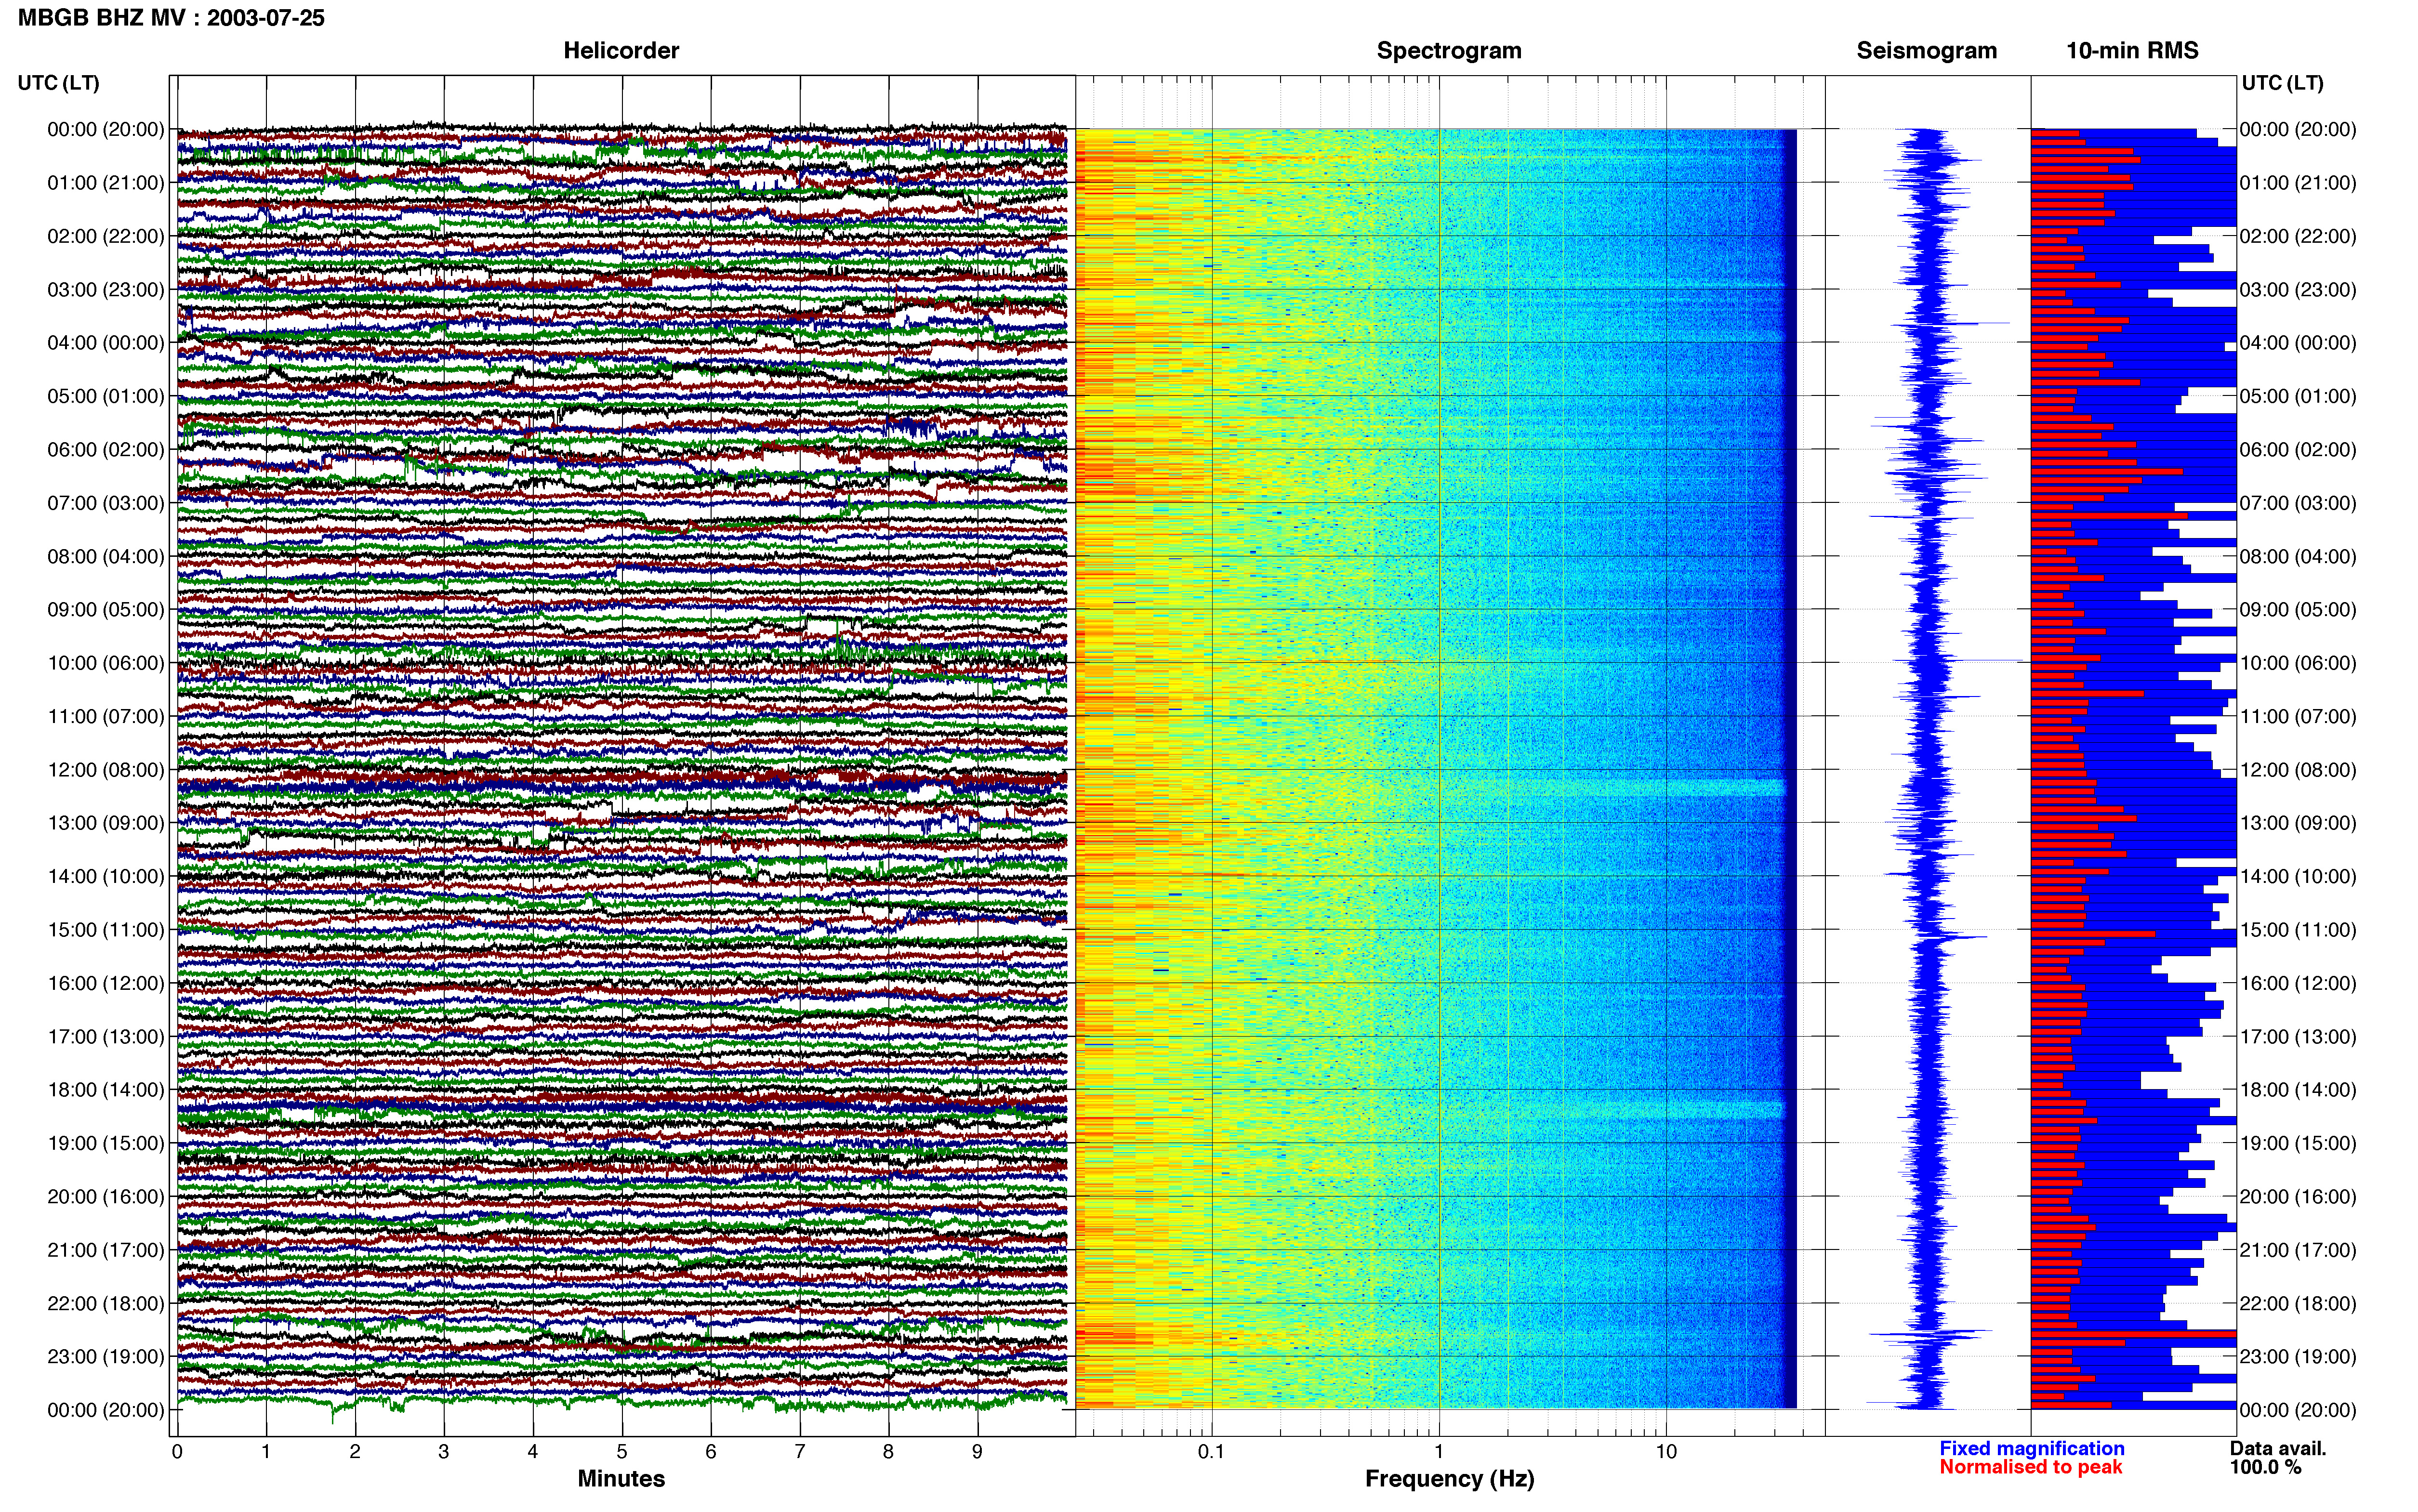Click '21:00 (17:00)' on the RMS time axis
2418x1512 pixels.
coord(2298,1250)
